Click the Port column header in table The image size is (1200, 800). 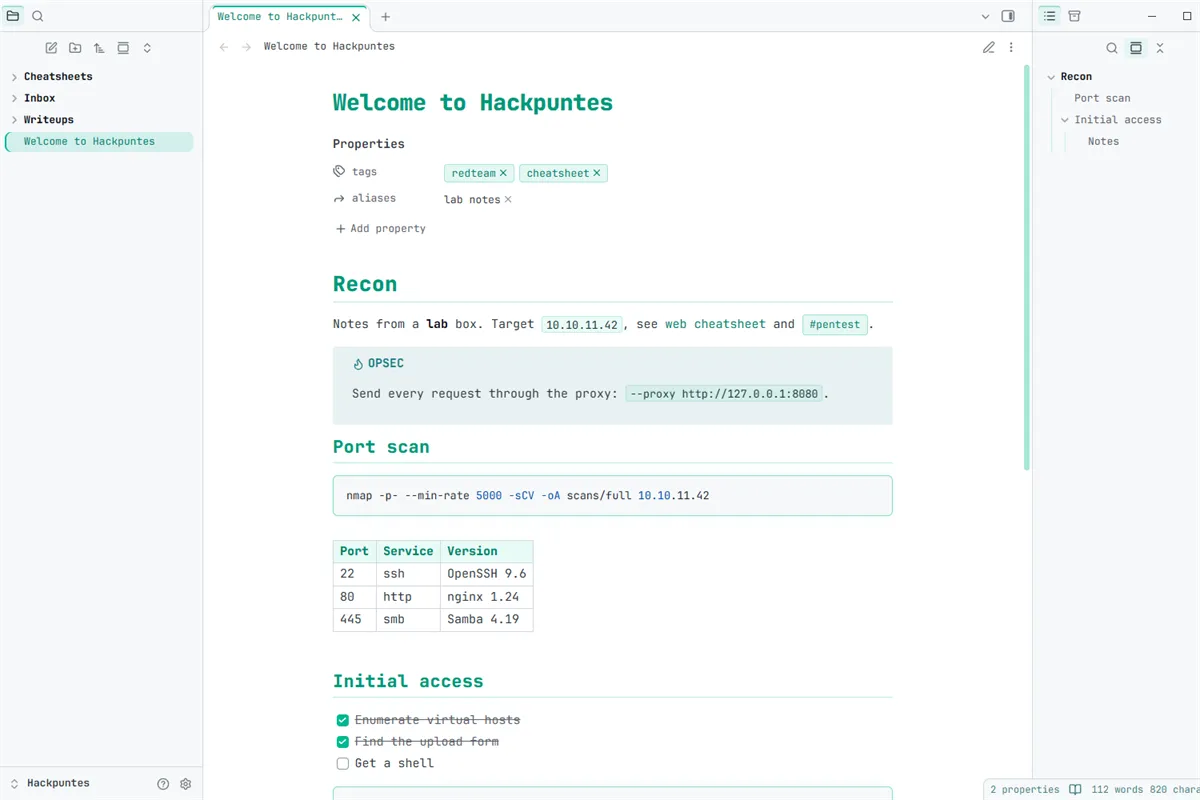[x=354, y=551]
